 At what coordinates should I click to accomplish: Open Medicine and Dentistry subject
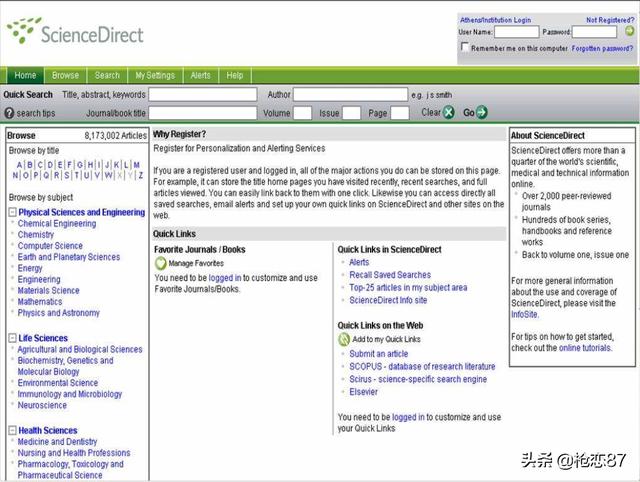pyautogui.click(x=57, y=442)
